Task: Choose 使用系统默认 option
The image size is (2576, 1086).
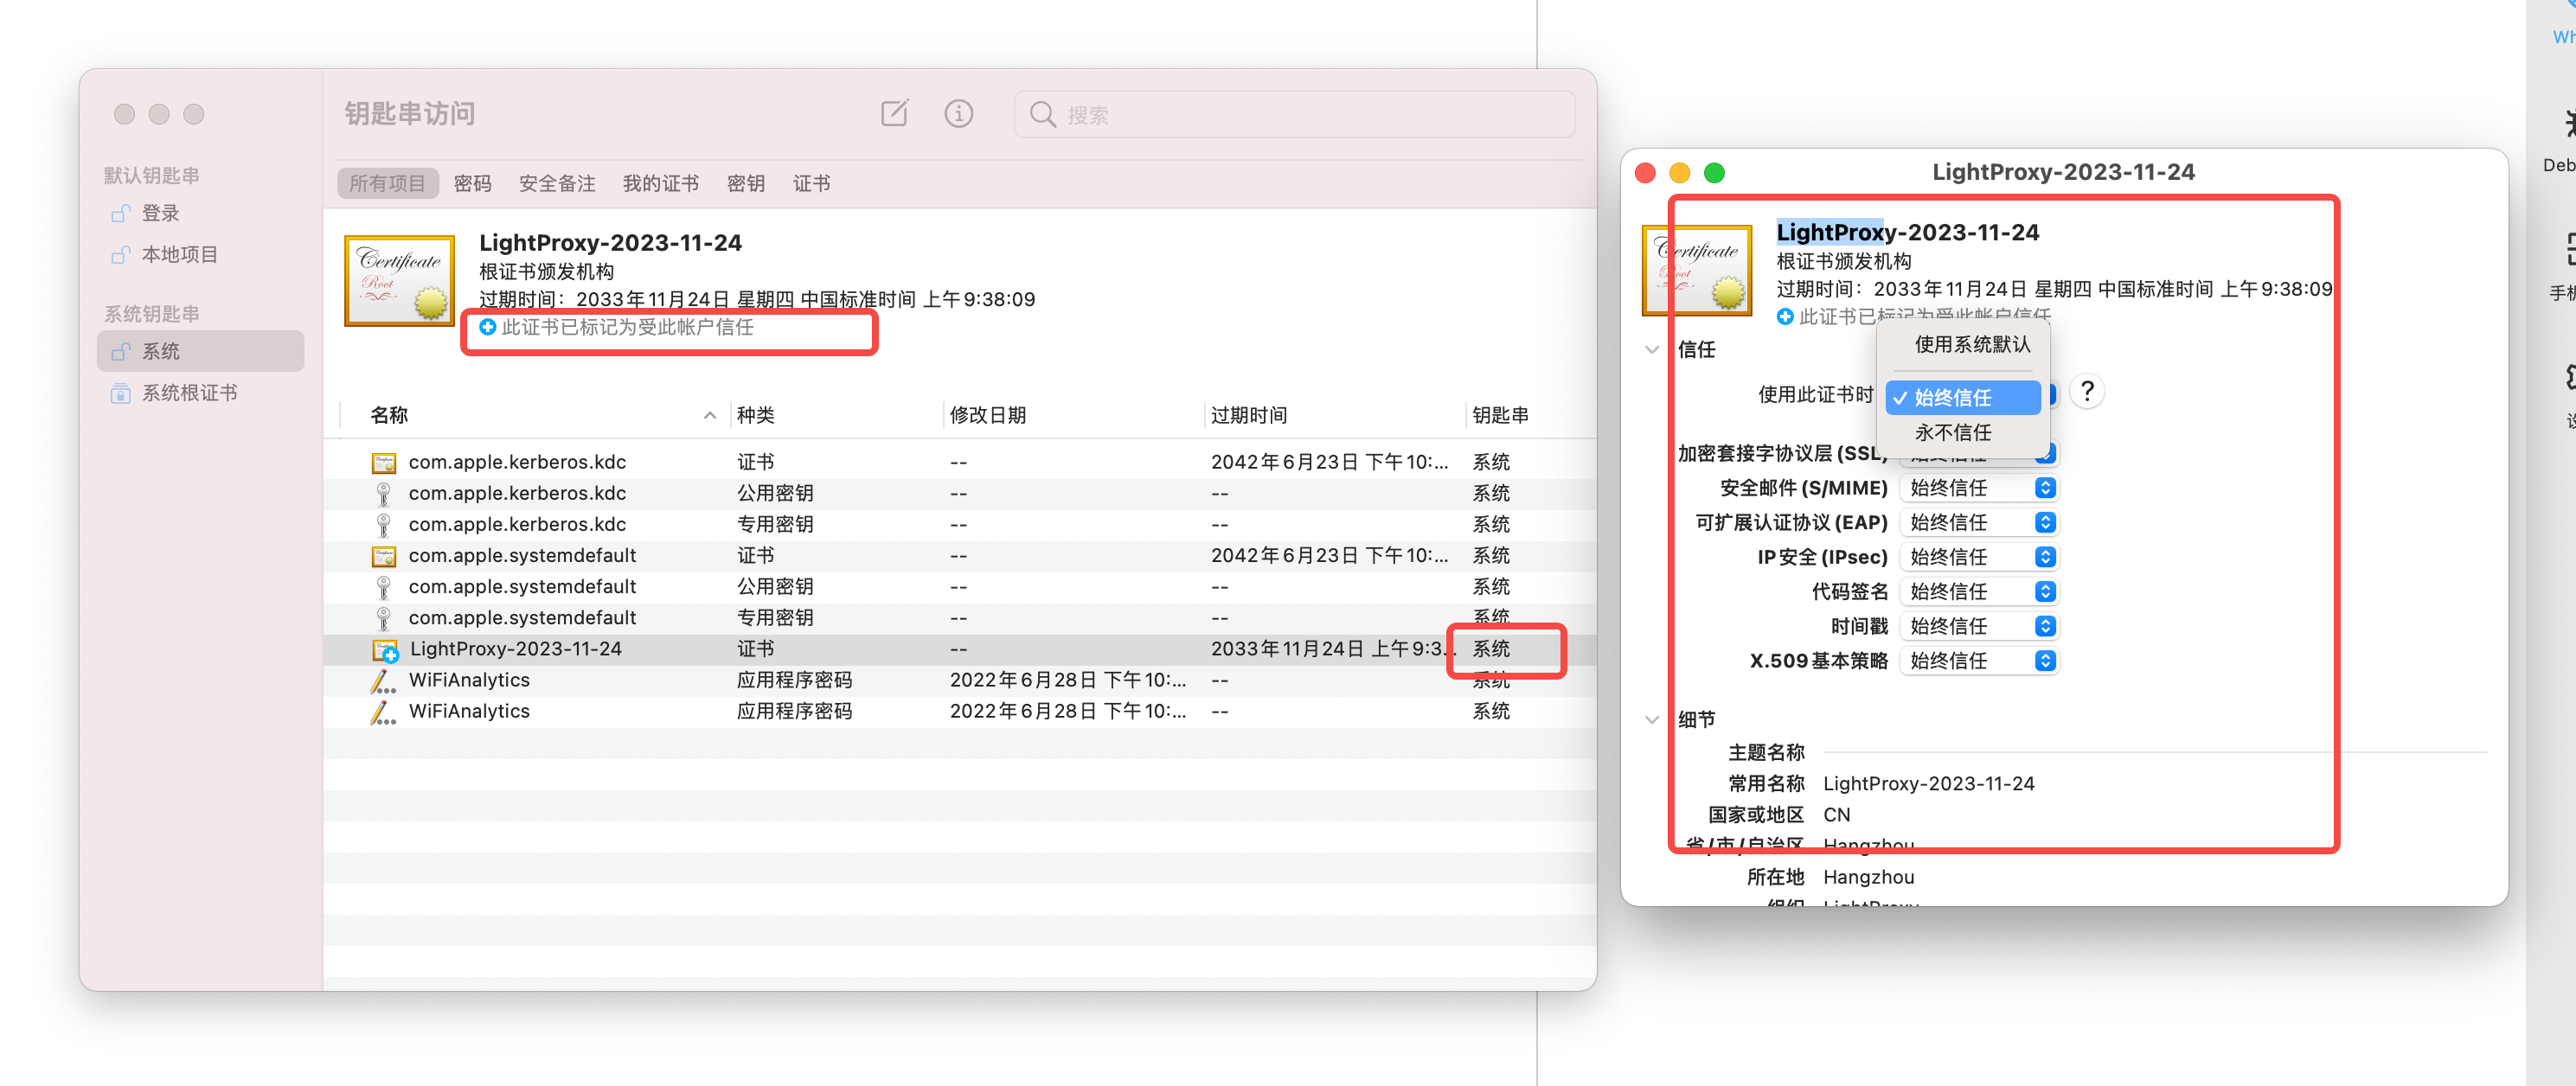Action: [1971, 345]
